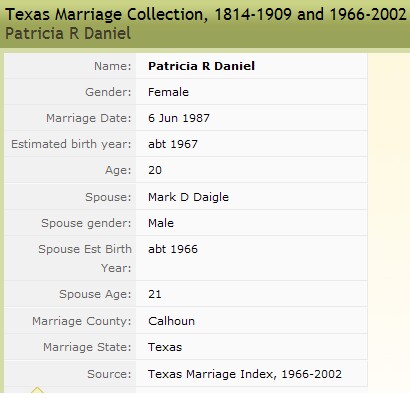Click the Patricia R Daniel subtitle heading
This screenshot has width=410, height=399.
(68, 33)
